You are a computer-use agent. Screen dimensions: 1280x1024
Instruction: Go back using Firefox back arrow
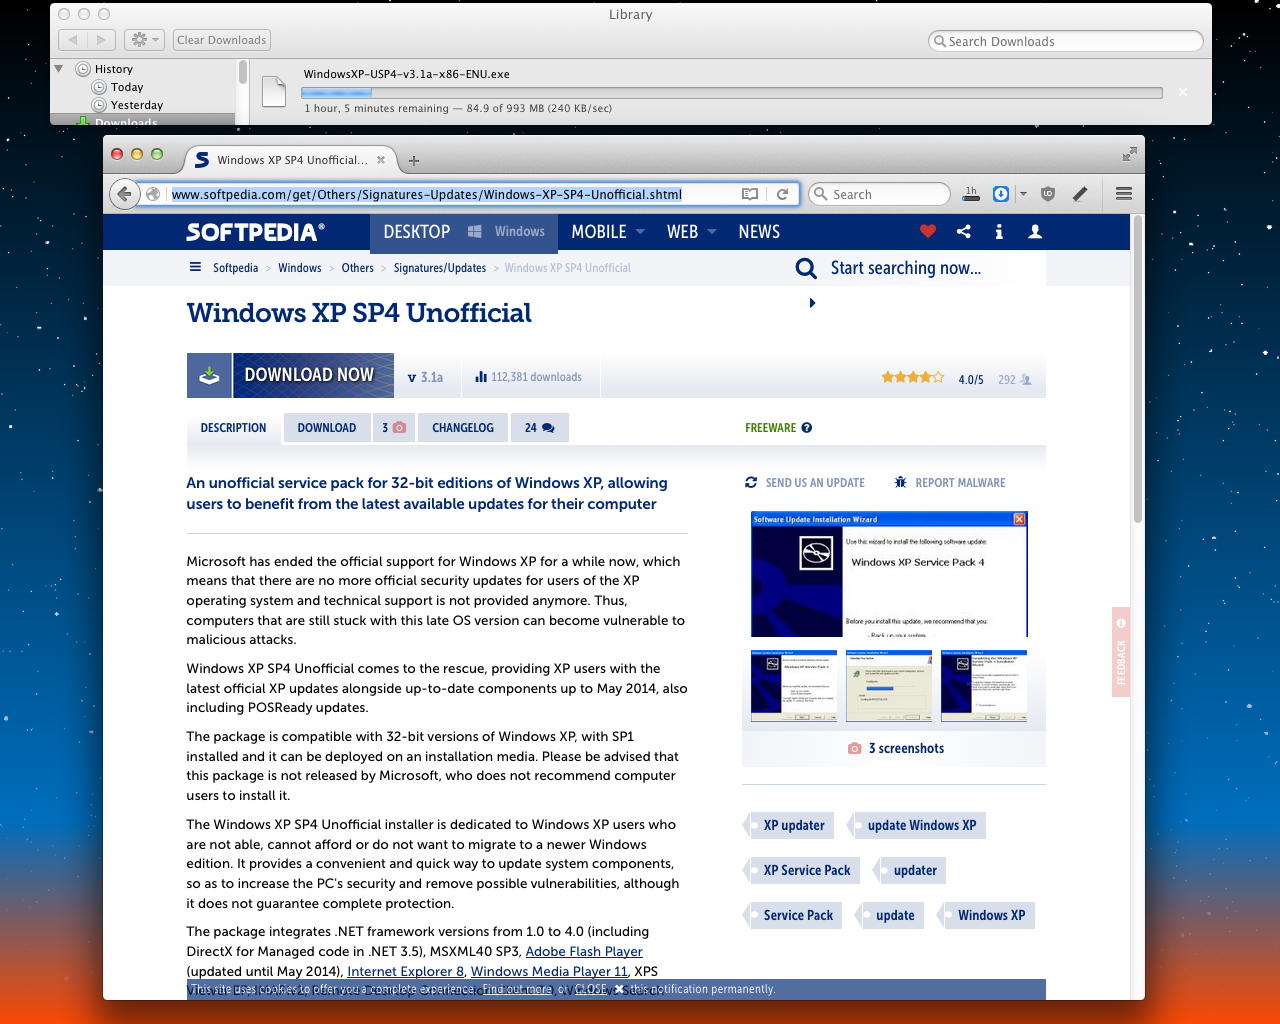coord(124,194)
